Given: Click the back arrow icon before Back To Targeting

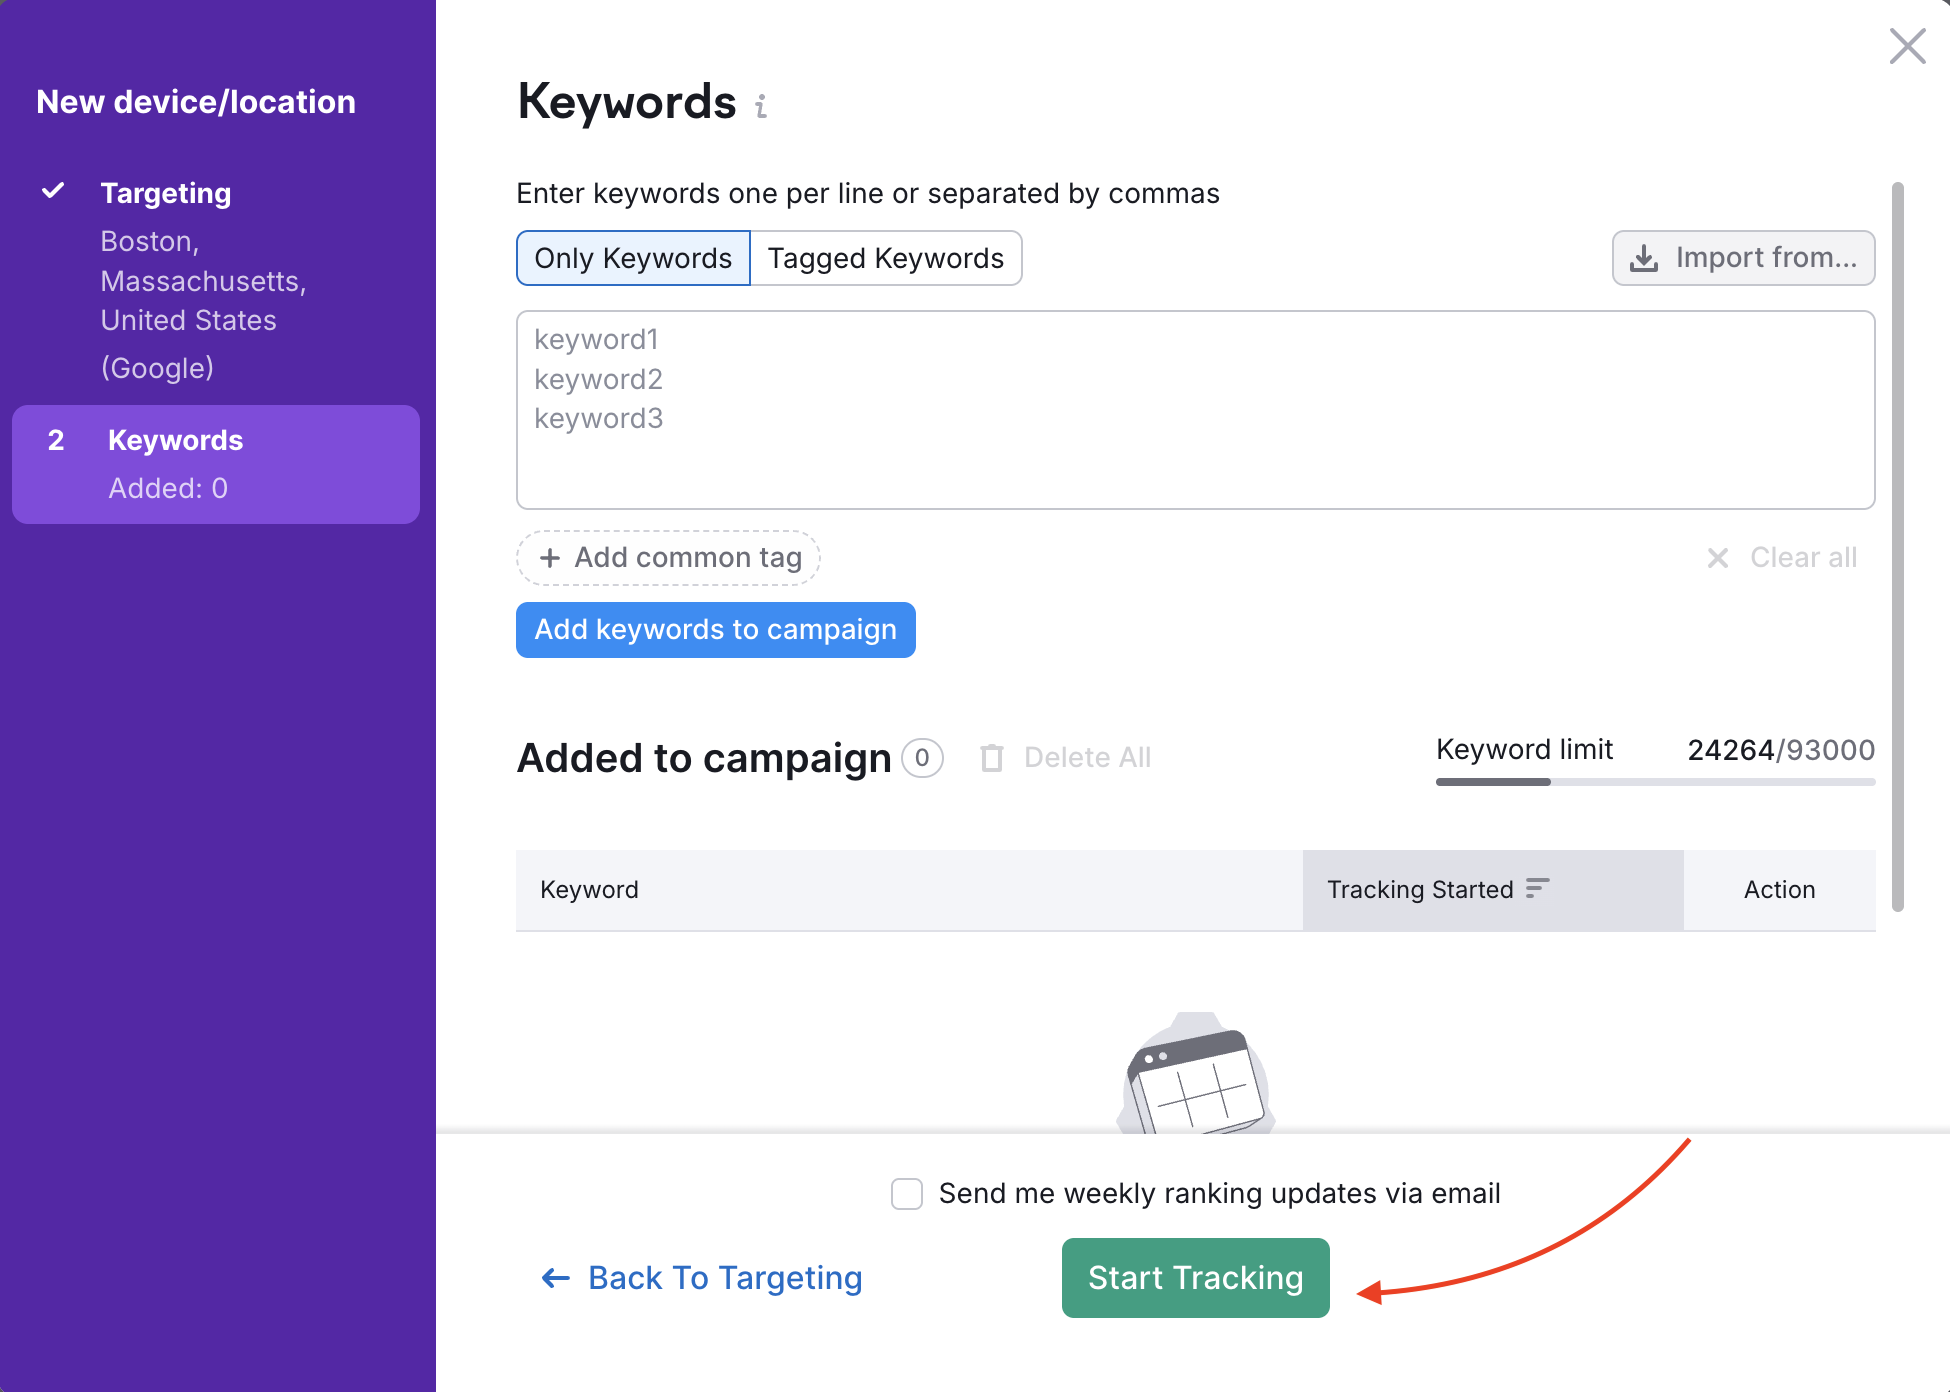Looking at the screenshot, I should click(x=555, y=1278).
